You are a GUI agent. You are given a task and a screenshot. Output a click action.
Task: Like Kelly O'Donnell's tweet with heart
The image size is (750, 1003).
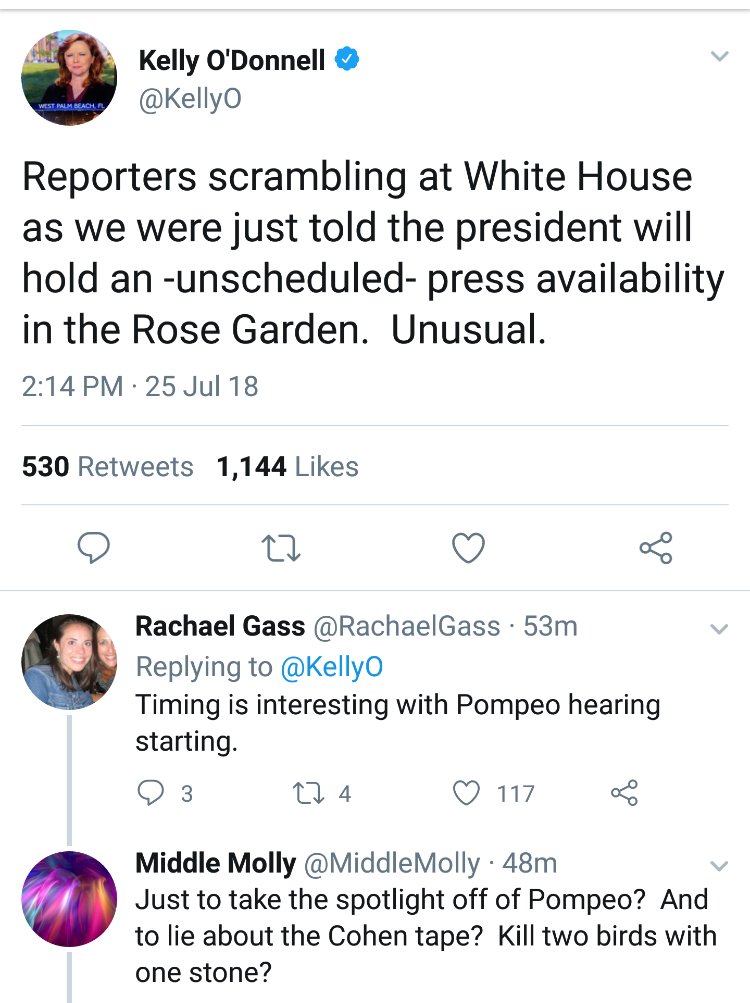coord(468,547)
